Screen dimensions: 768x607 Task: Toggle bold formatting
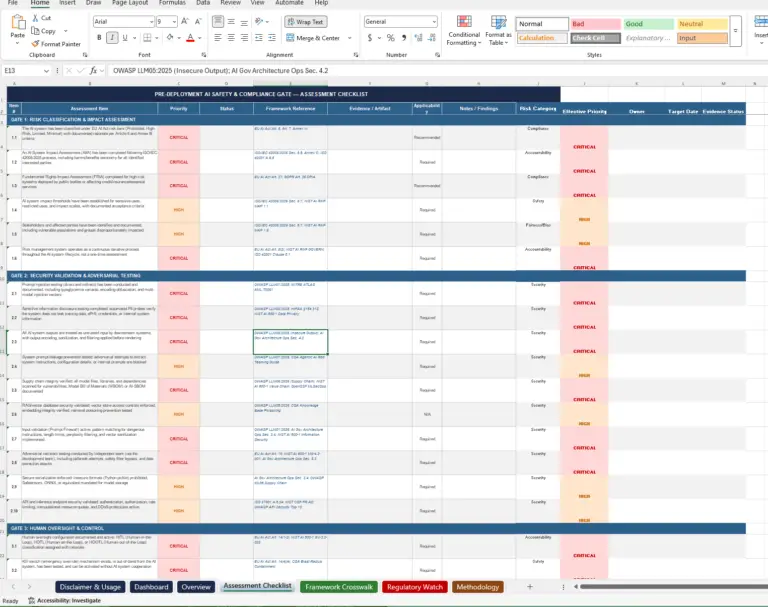pos(98,38)
